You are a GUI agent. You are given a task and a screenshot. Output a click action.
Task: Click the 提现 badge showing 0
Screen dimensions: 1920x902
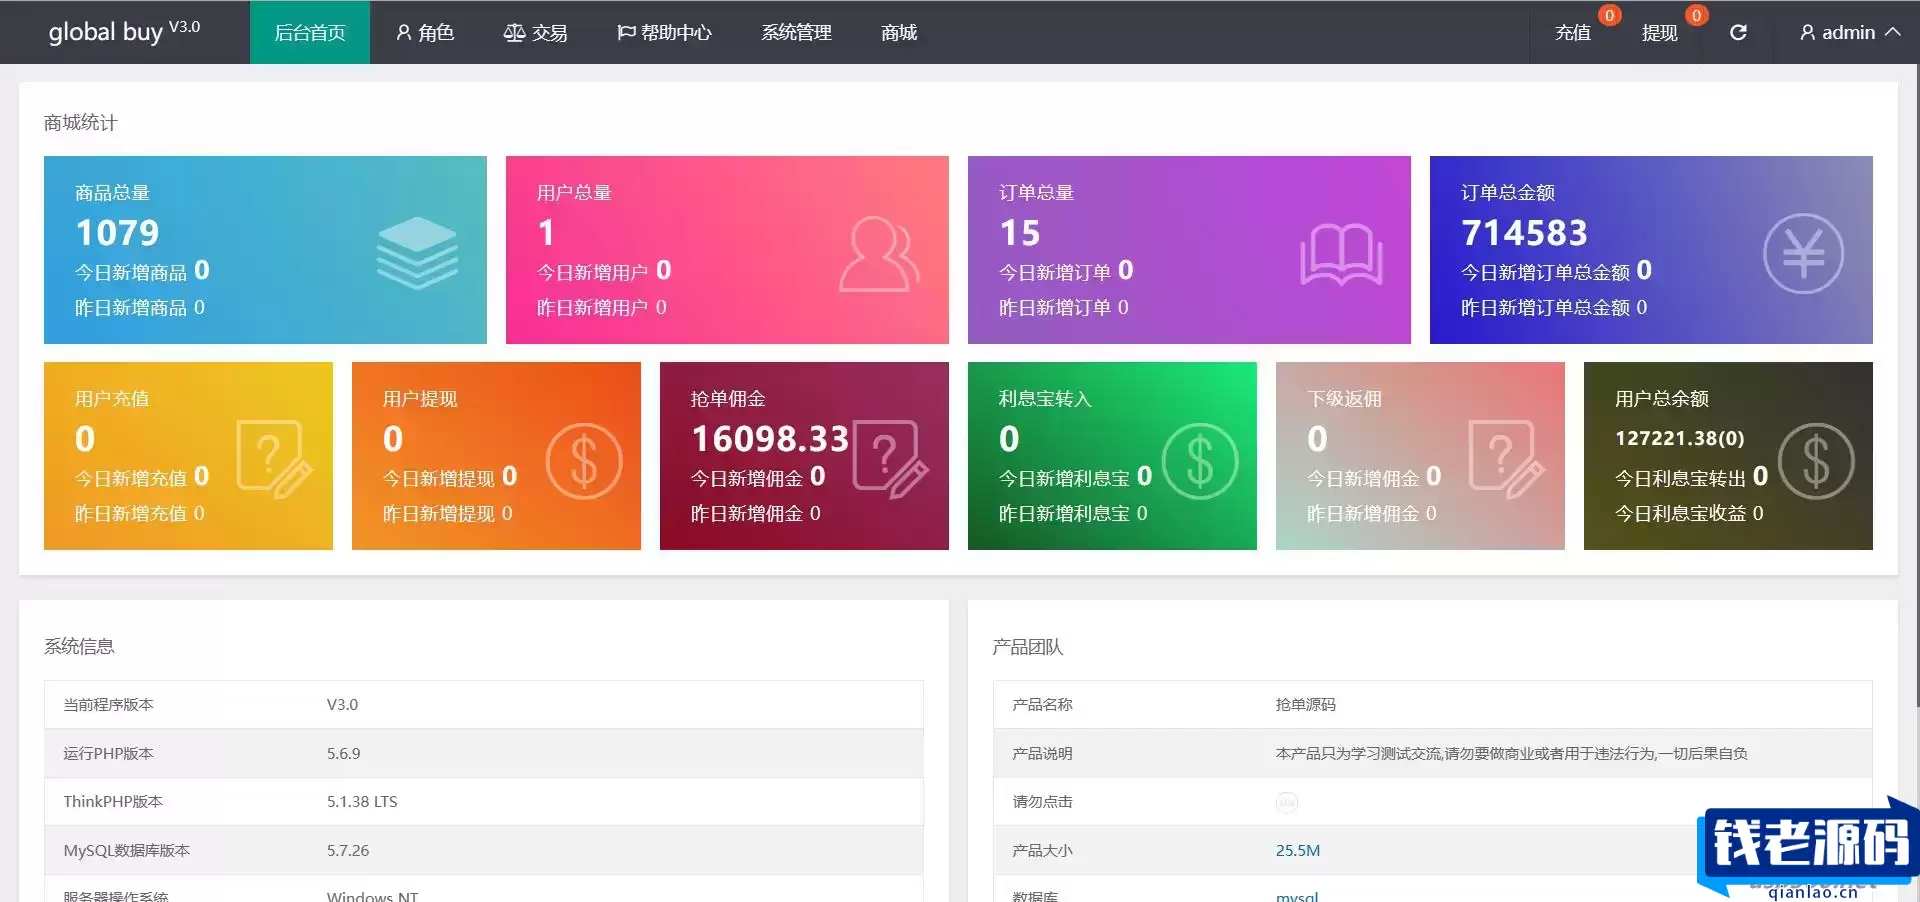coord(1696,15)
